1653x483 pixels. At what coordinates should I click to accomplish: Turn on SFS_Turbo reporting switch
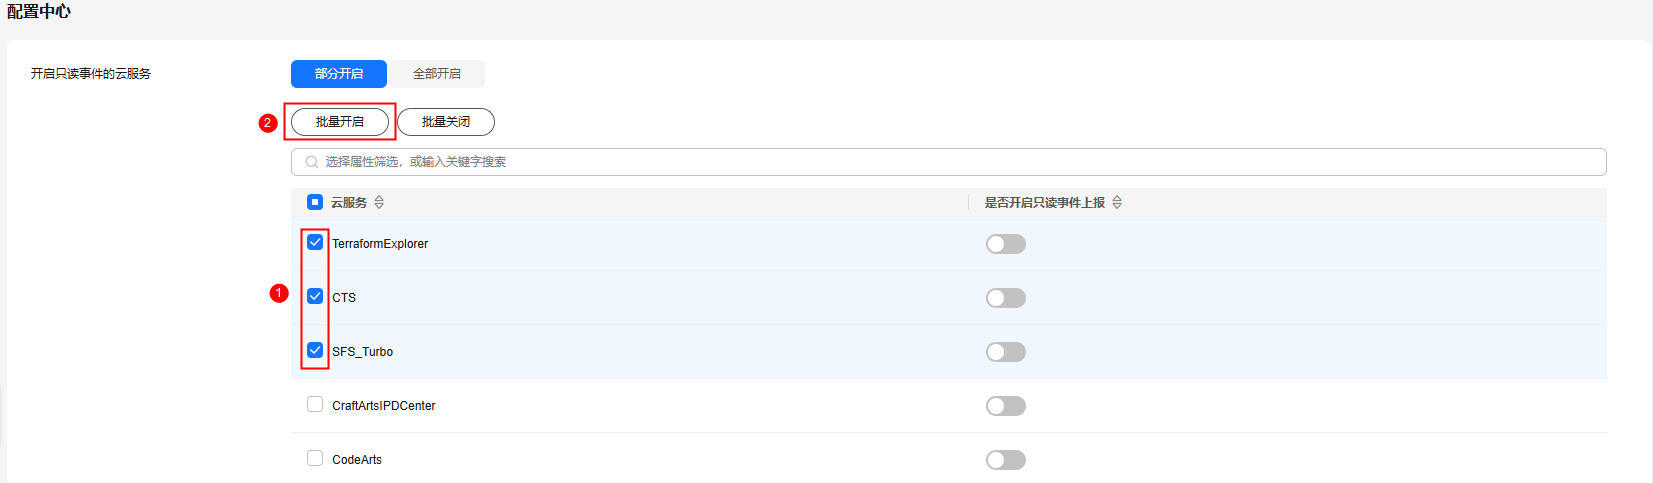coord(1006,352)
